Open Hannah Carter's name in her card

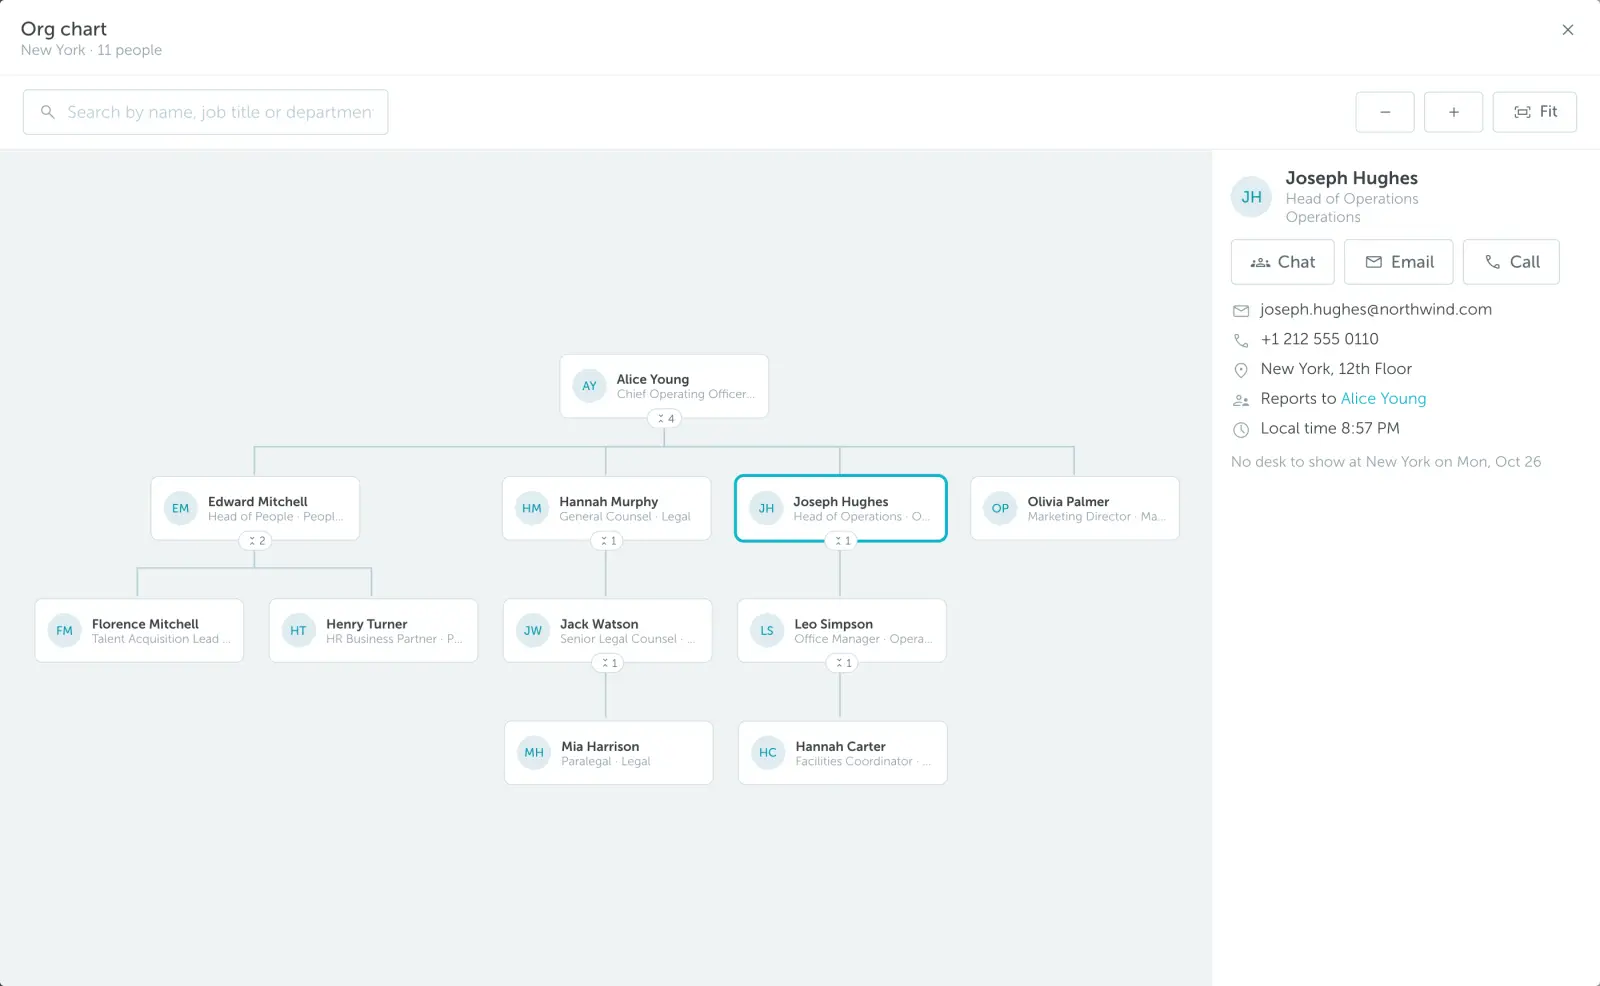[x=840, y=746]
